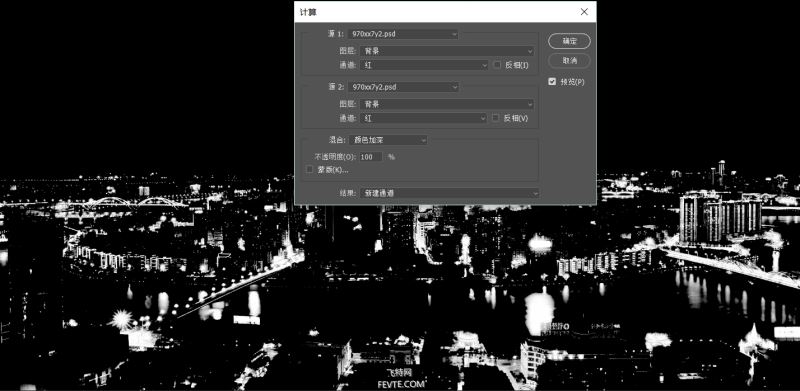Click the arched bridge in the canvas image
The image size is (800, 391).
pyautogui.click(x=138, y=203)
